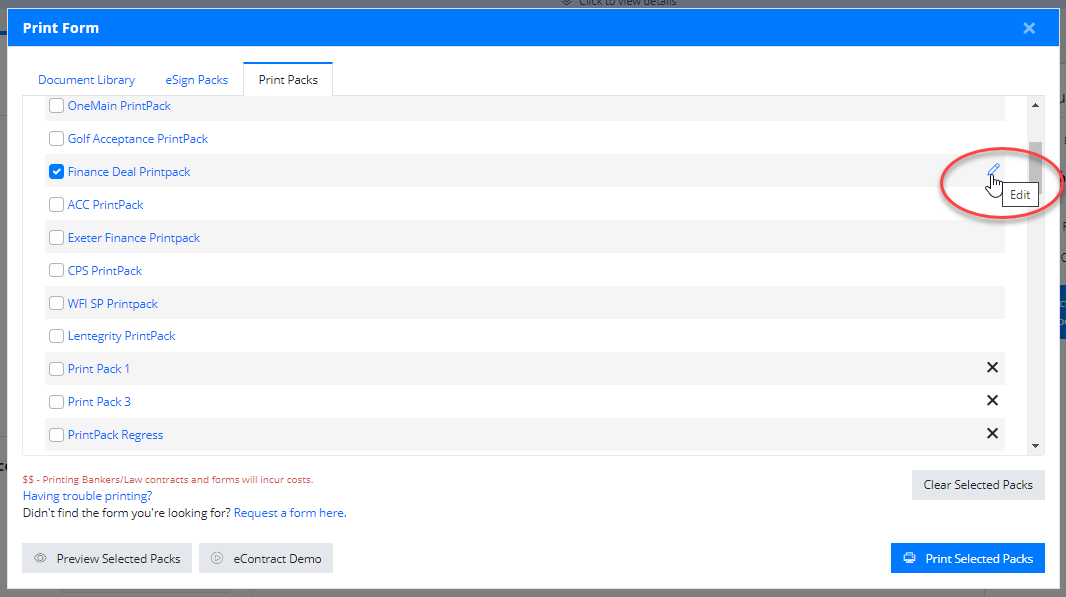Click the printer icon on Print Selected Packs
This screenshot has width=1066, height=597.
coord(910,558)
